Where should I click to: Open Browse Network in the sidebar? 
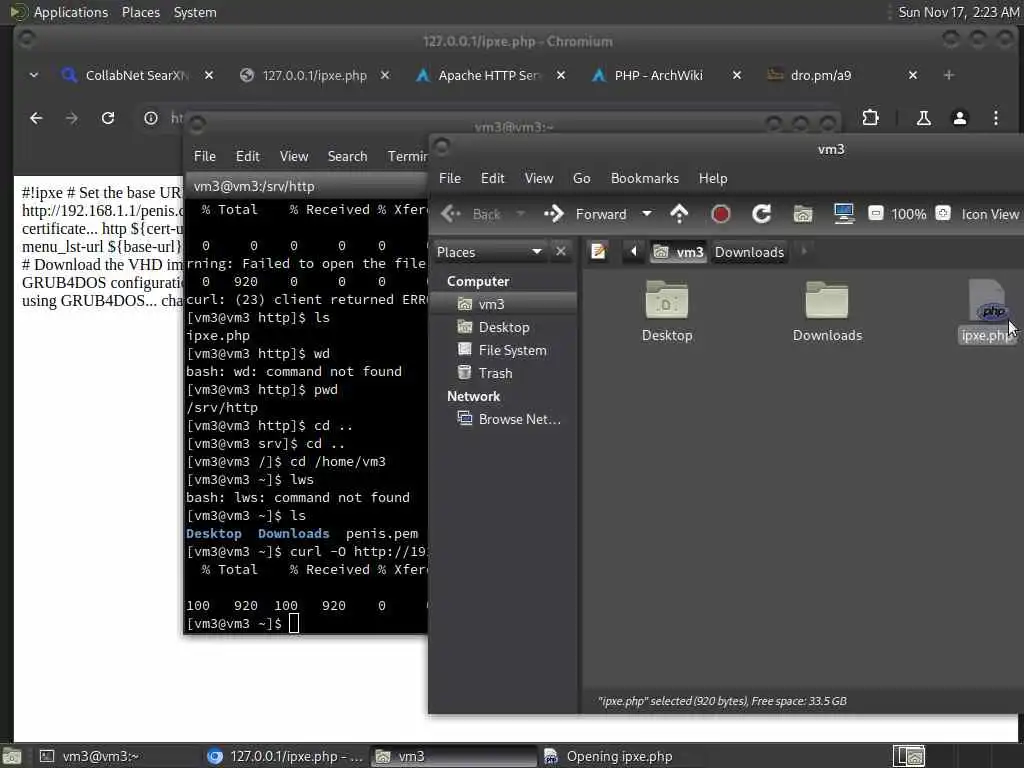(503, 419)
